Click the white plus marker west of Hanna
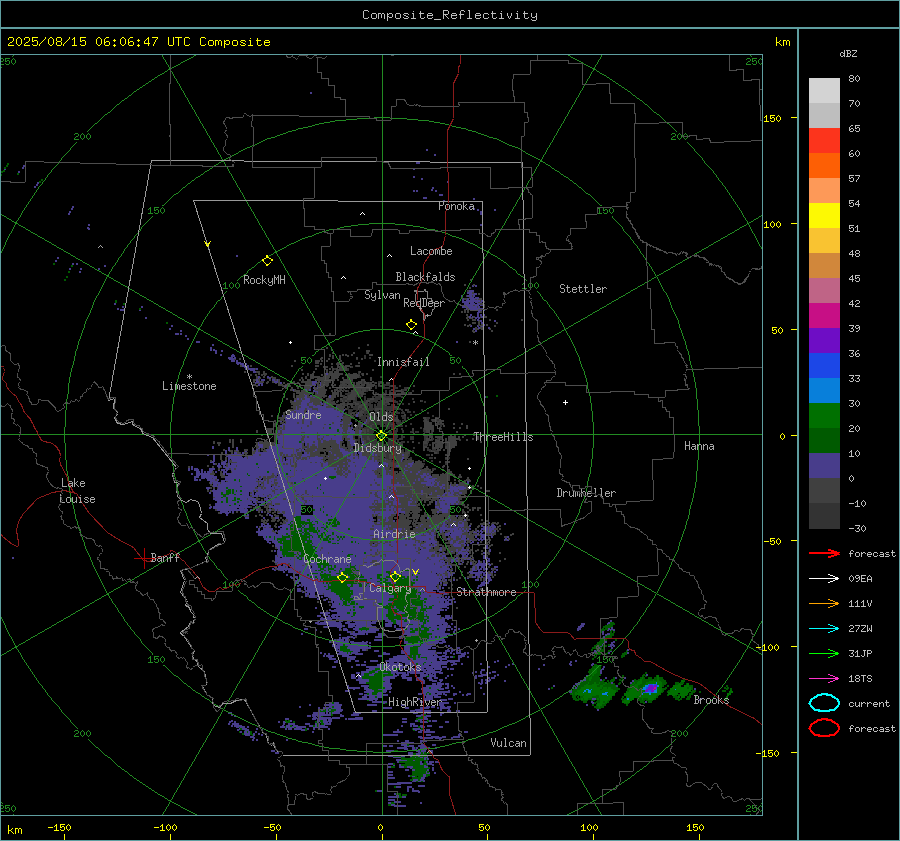Screen dimensions: 900x841 [x=565, y=402]
